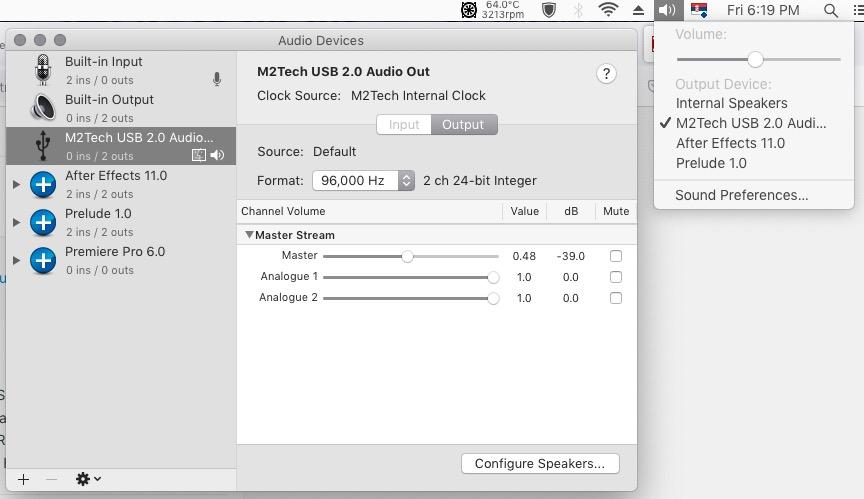Image resolution: width=864 pixels, height=499 pixels.
Task: Click the default output speaker badge on M2Tech
Action: coord(217,155)
